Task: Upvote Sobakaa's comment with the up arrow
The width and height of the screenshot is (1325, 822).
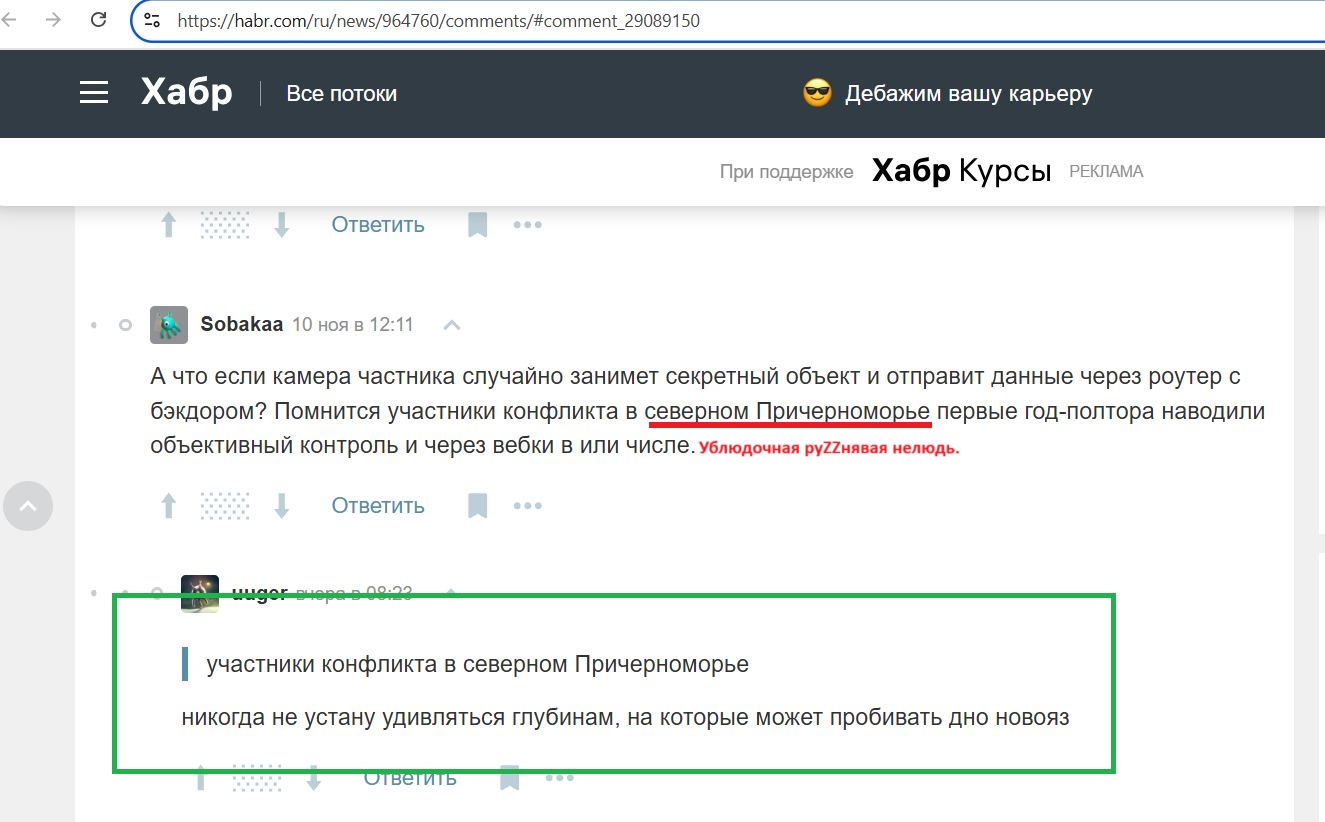Action: (x=168, y=505)
